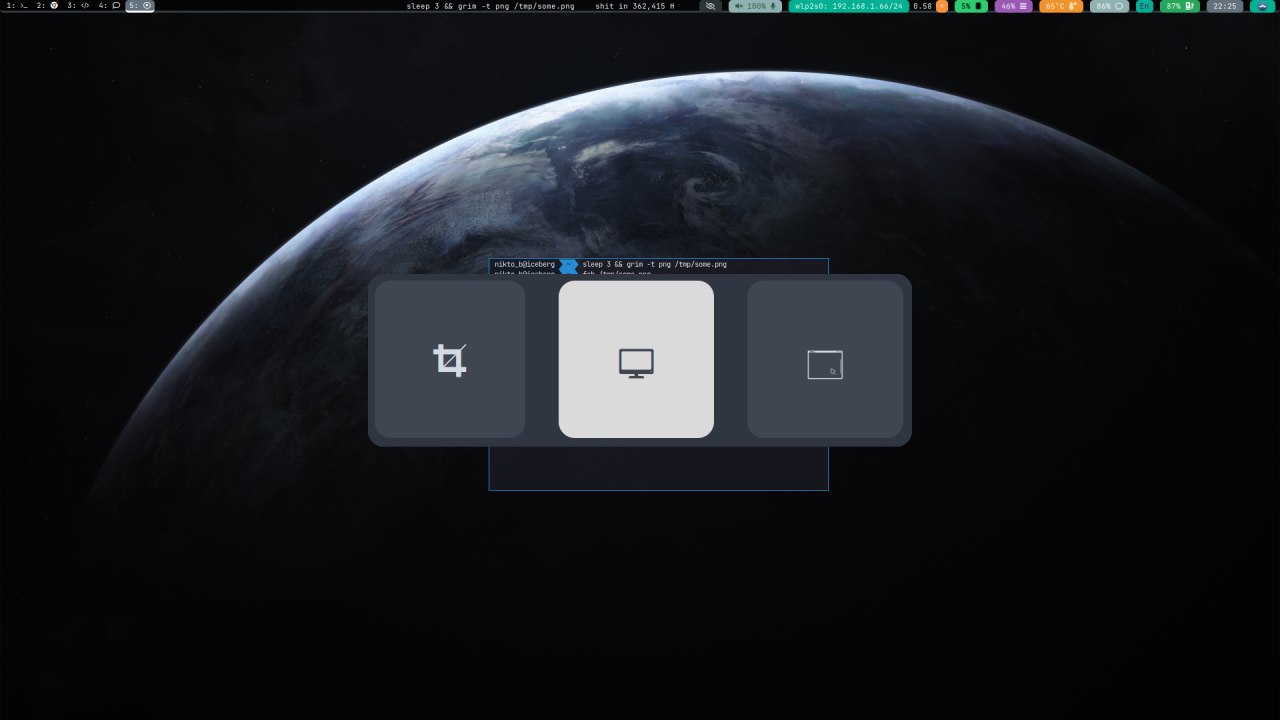Click the crossed-eye idle inhibitor icon
The image size is (1280, 720).
[711, 6]
